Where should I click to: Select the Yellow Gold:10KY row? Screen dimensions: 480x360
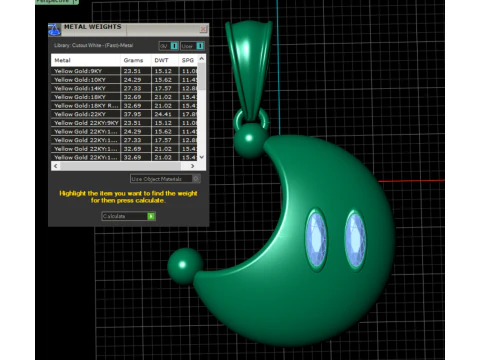click(x=125, y=80)
